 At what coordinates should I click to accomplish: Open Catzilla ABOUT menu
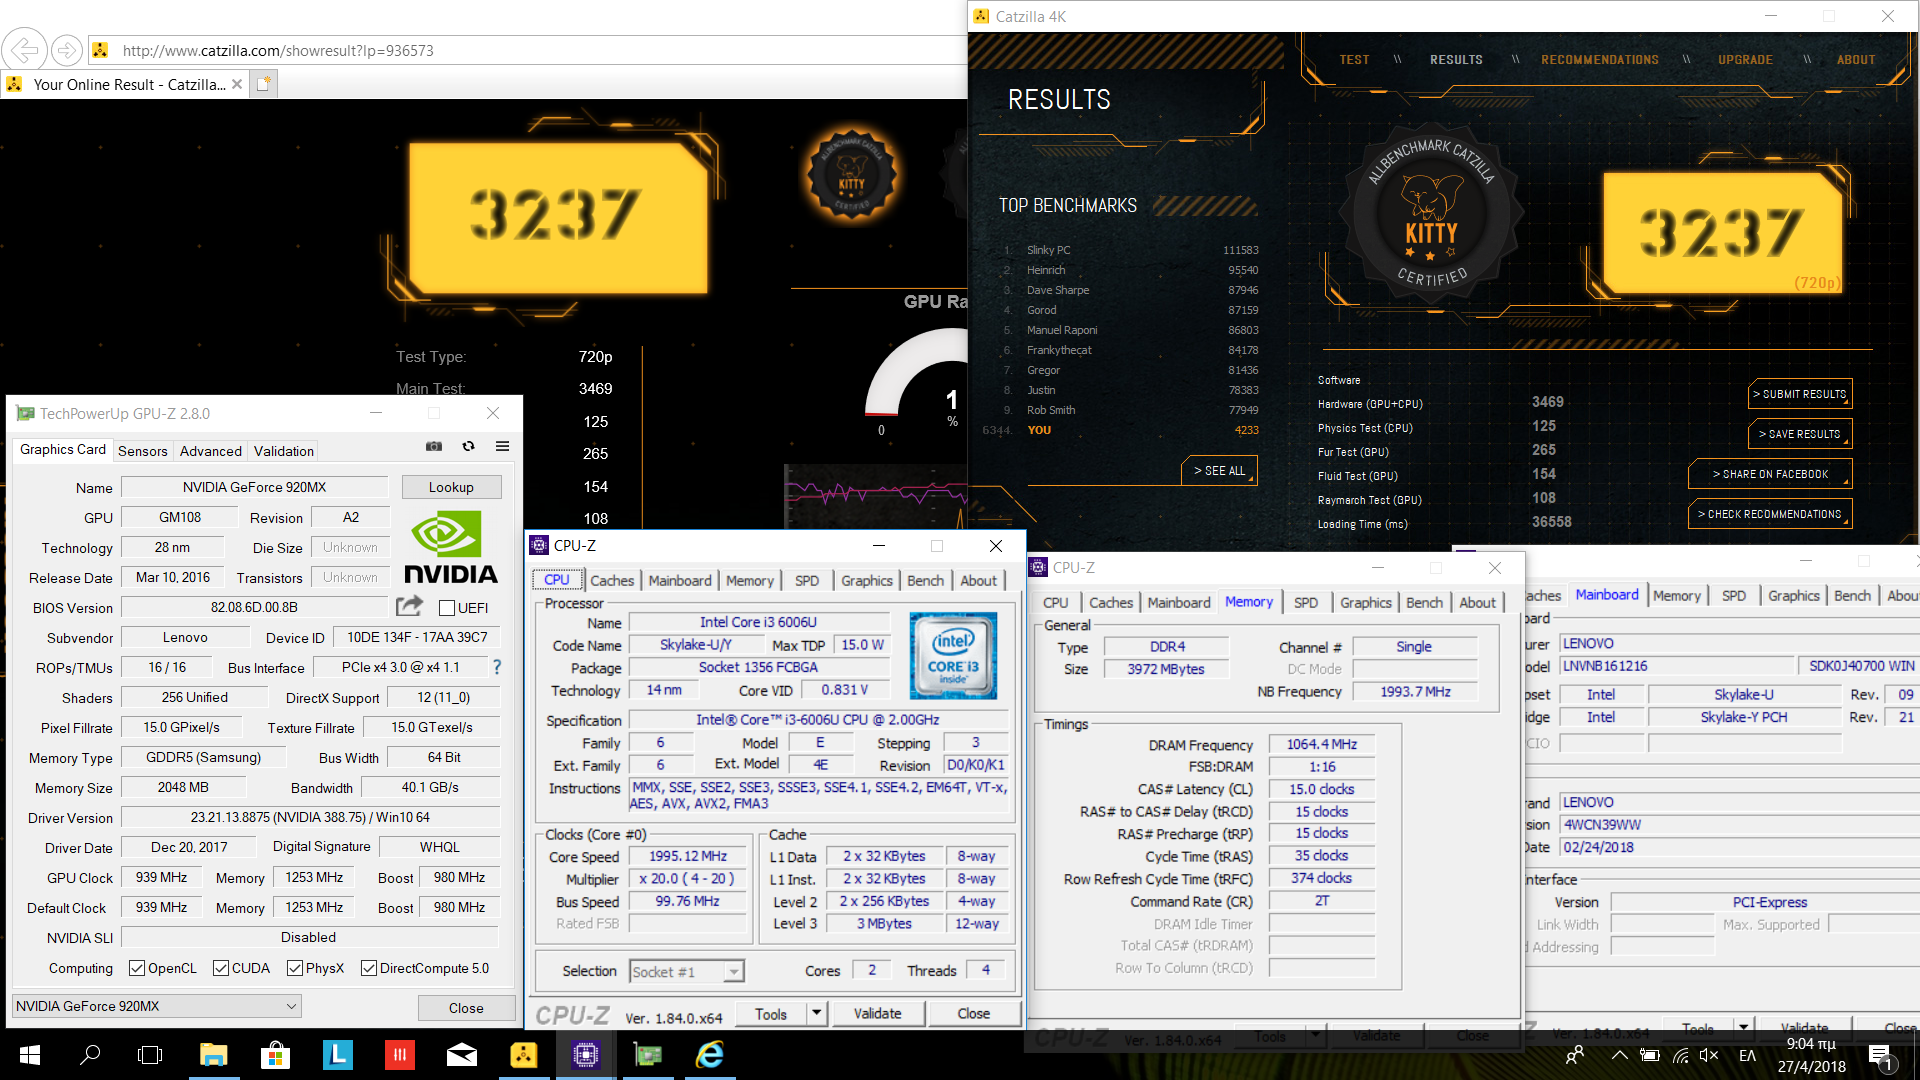click(x=1856, y=60)
